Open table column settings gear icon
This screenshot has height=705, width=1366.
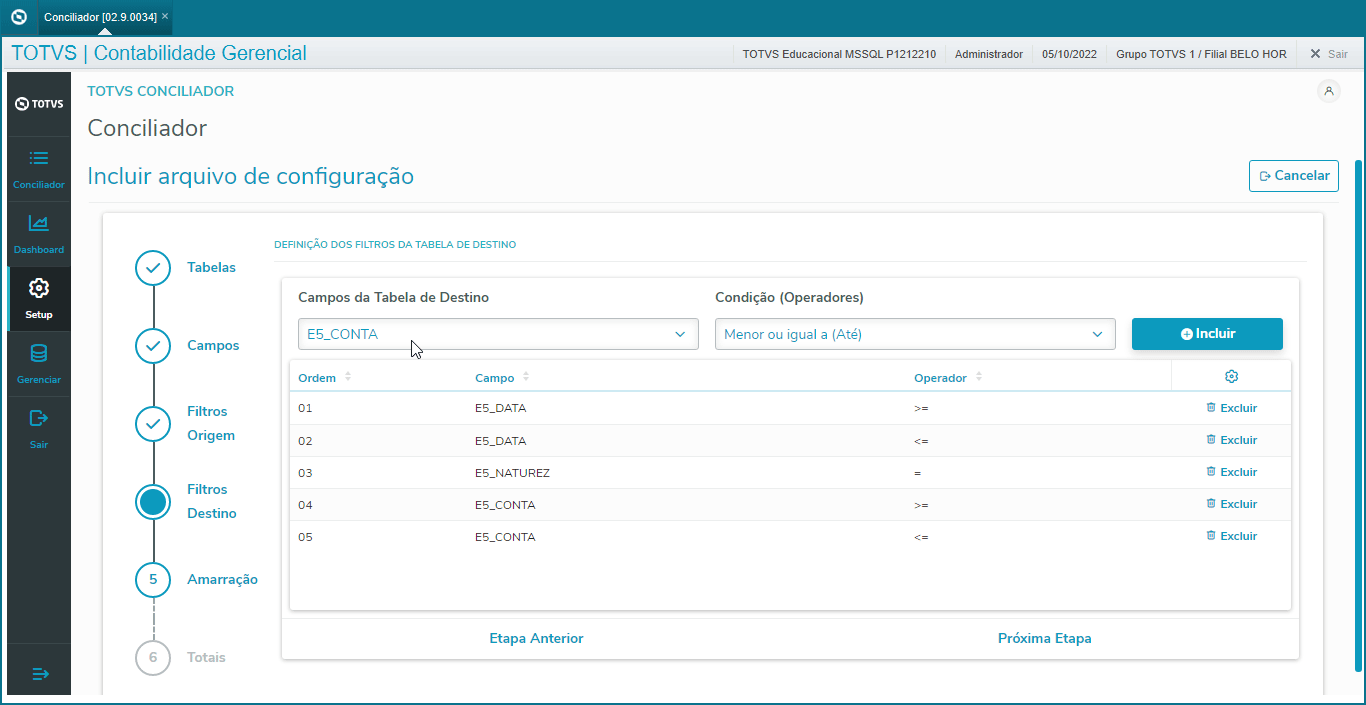click(x=1231, y=377)
